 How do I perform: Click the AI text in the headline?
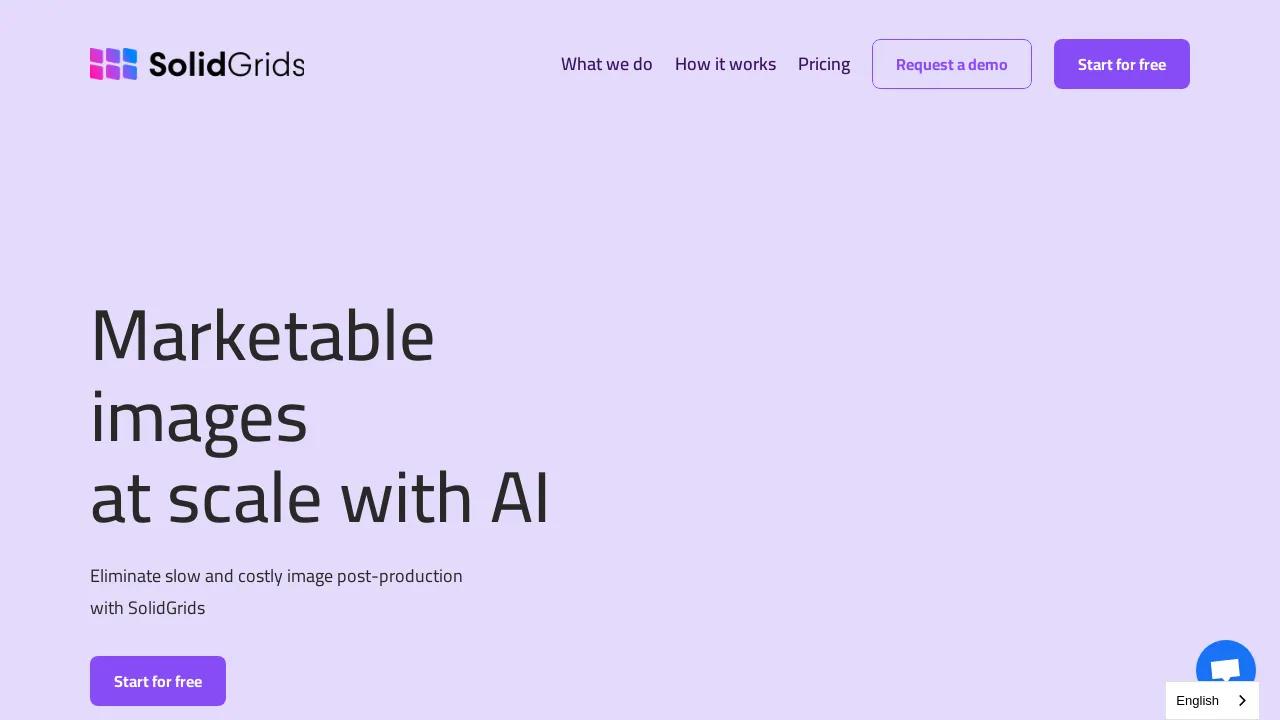point(520,498)
